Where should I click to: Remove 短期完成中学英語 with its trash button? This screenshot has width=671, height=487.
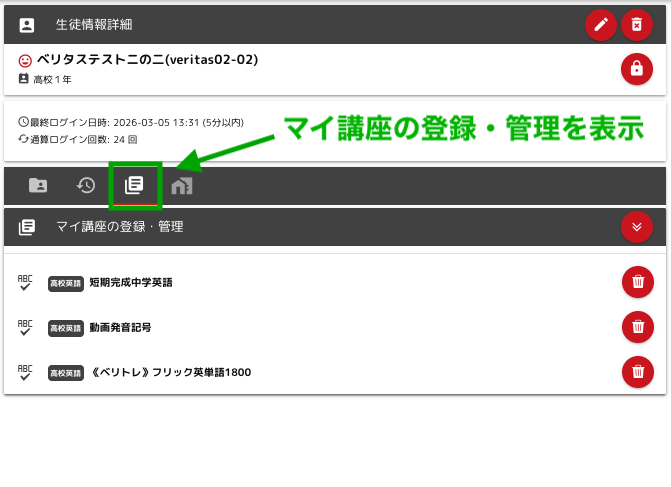[638, 282]
